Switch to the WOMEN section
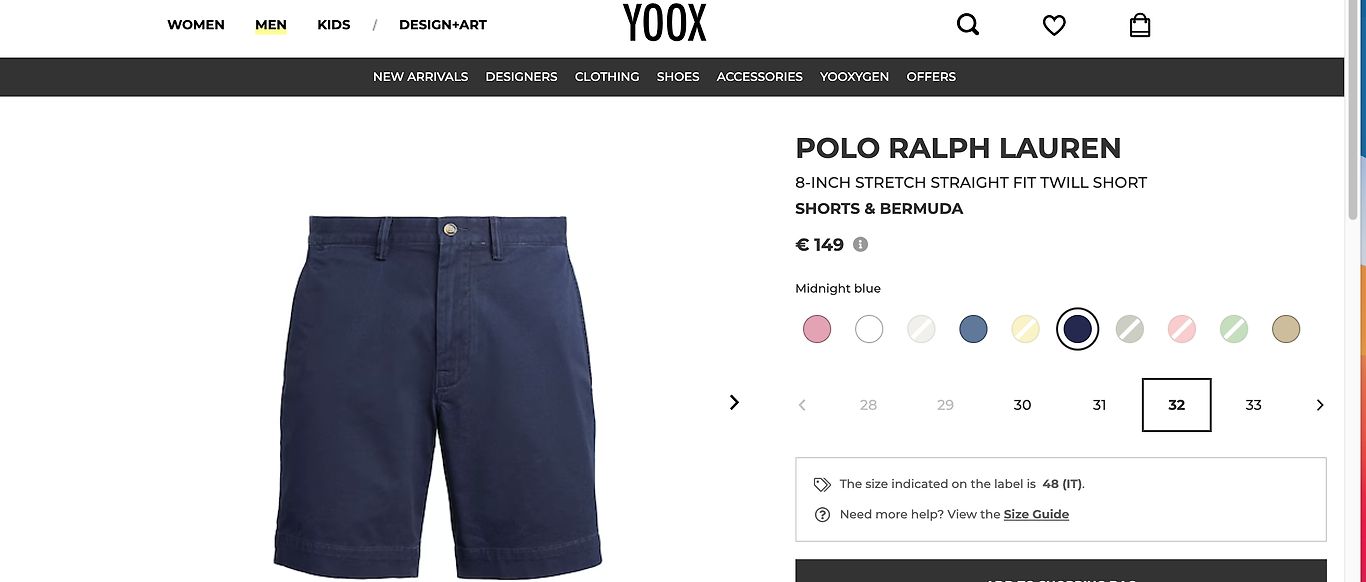1366x582 pixels. (196, 25)
